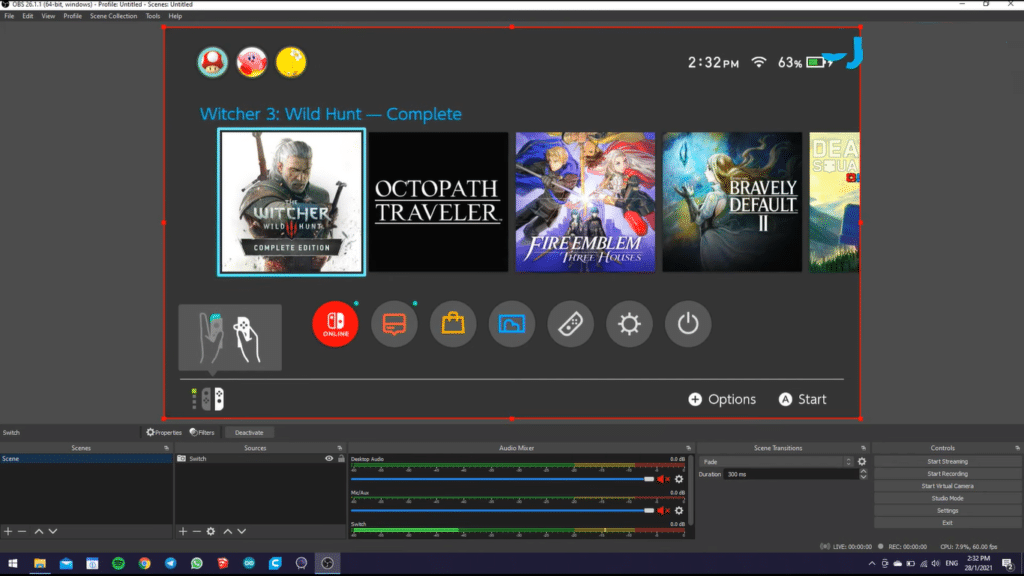
Task: Open source properties gear in Sources toolbar
Action: coord(211,532)
